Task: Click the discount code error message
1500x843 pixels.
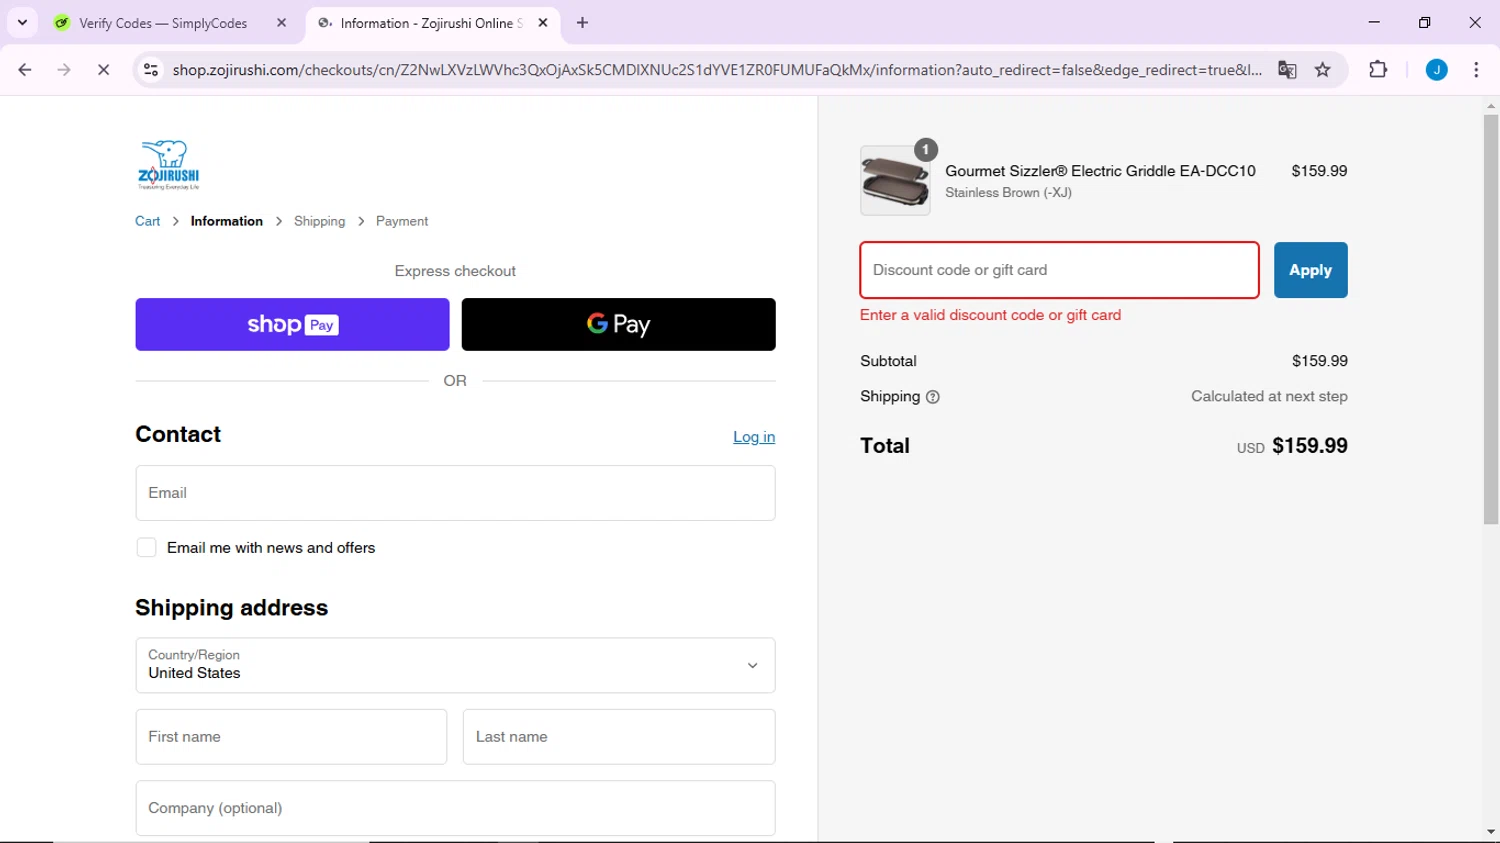Action: [990, 315]
